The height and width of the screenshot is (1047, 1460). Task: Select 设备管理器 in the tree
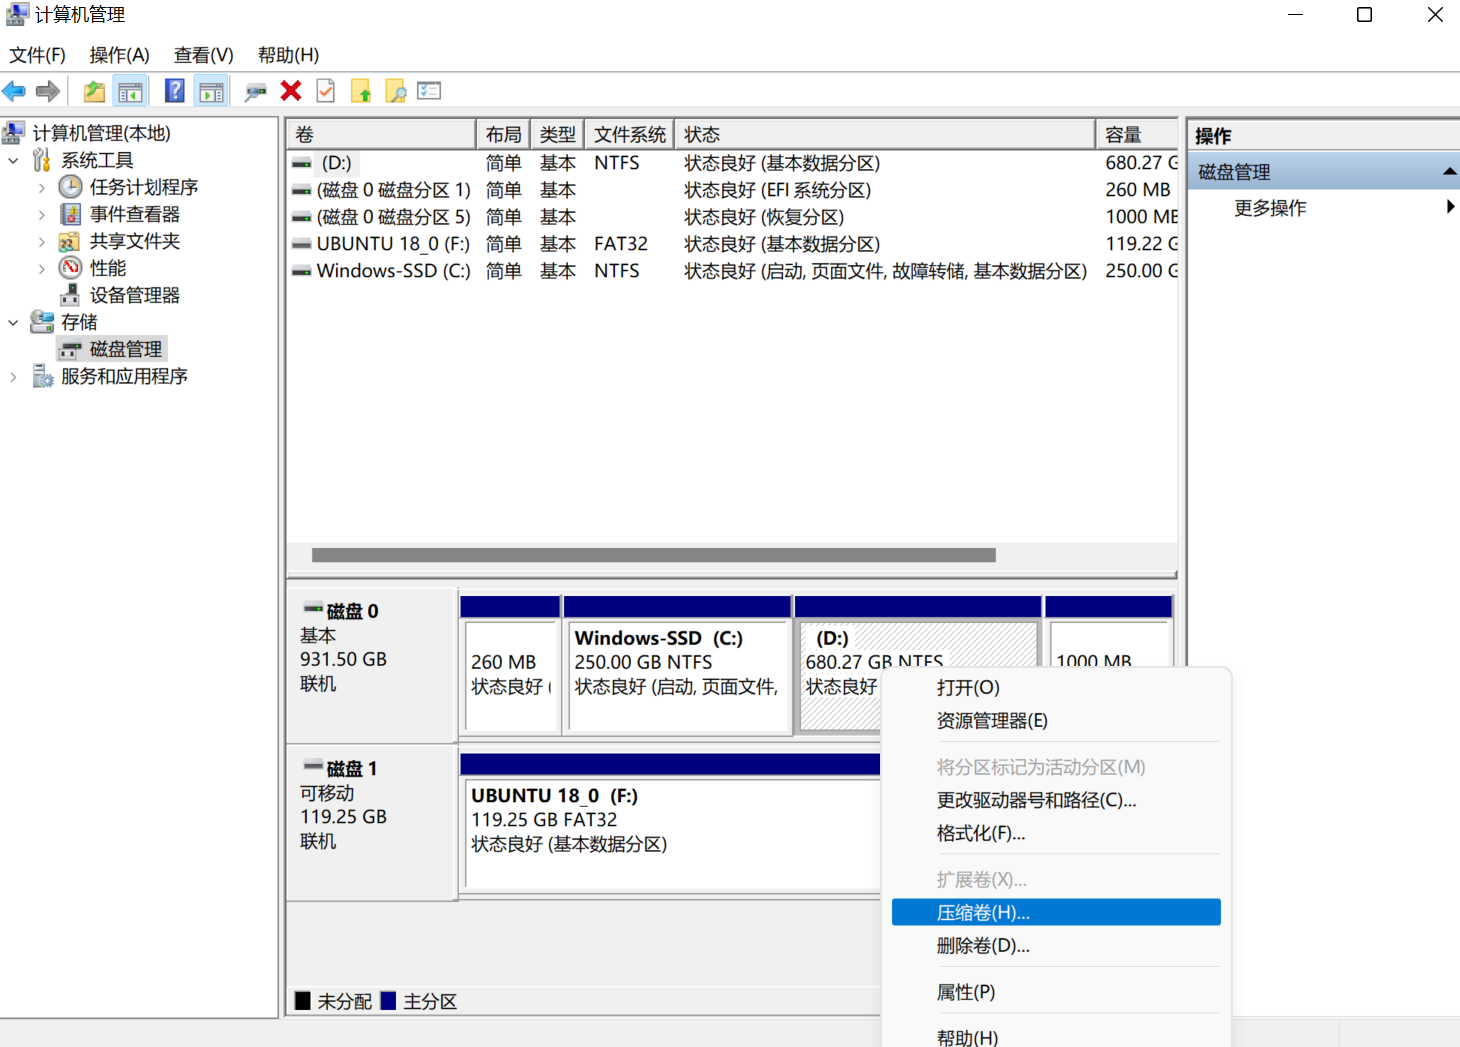134,295
